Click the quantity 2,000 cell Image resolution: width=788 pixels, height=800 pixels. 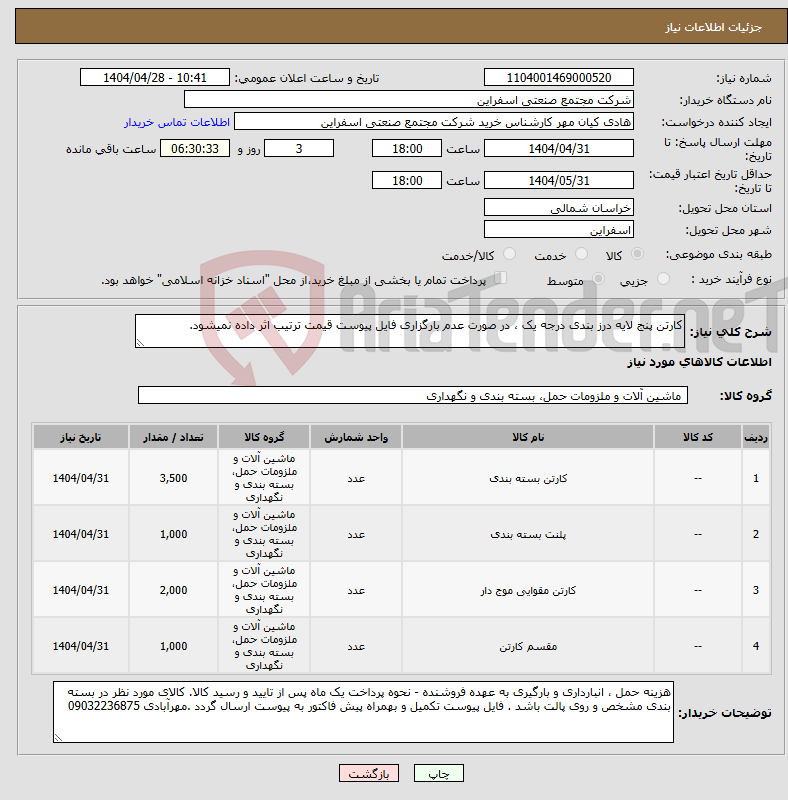(174, 590)
